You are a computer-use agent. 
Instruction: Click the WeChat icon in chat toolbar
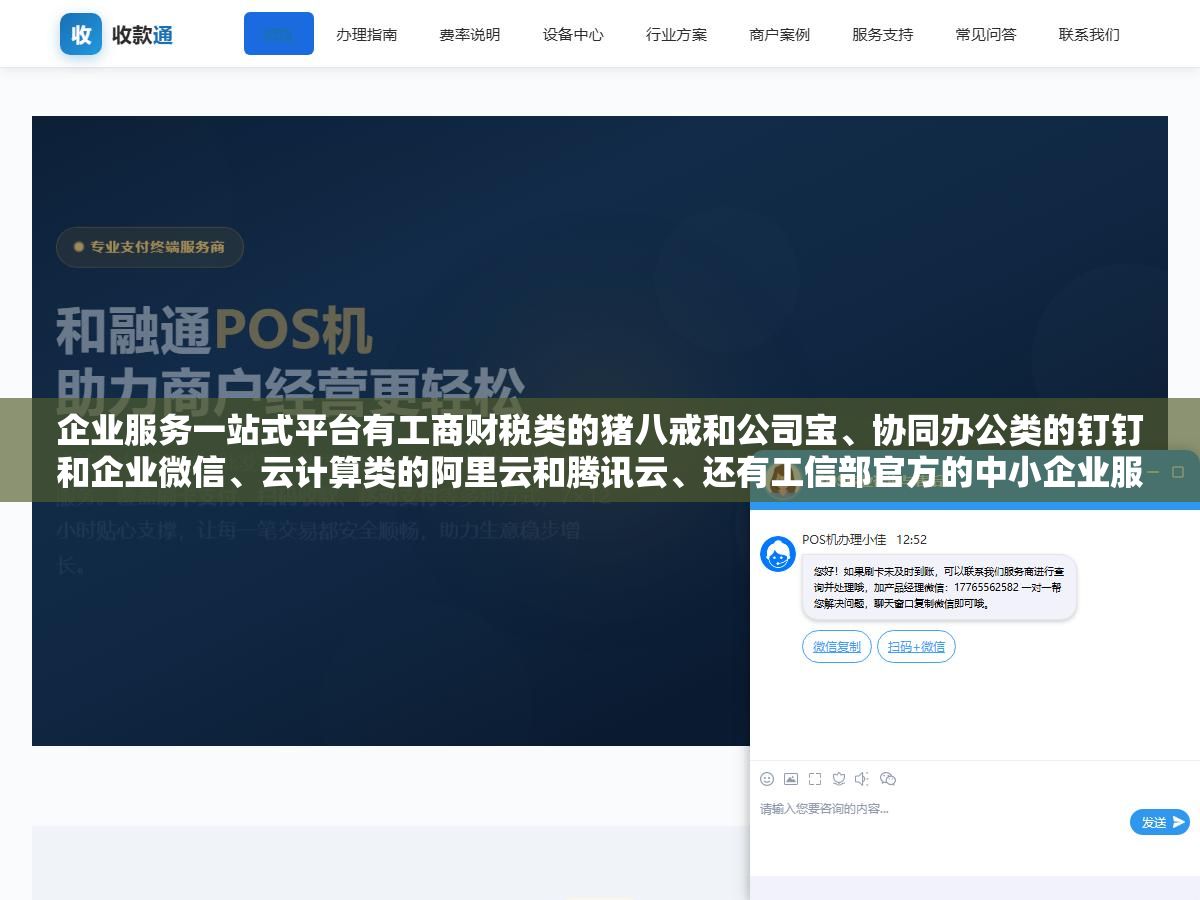tap(887, 779)
